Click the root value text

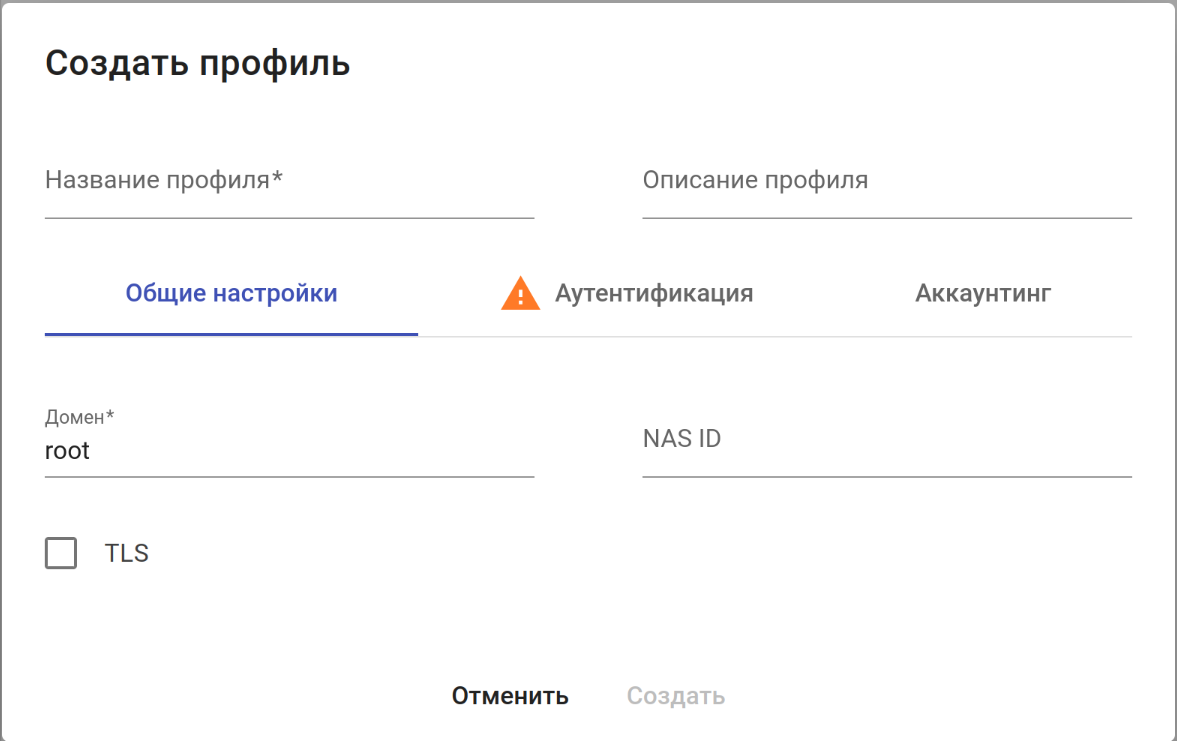tap(67, 451)
